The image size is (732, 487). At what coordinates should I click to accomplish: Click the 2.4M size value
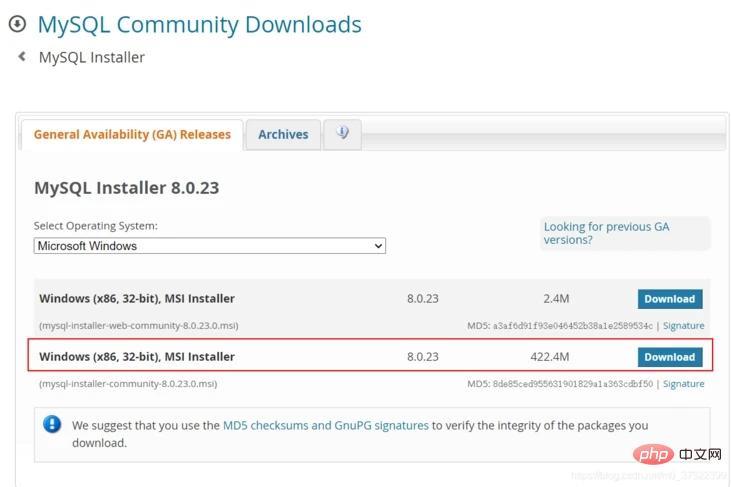[556, 299]
